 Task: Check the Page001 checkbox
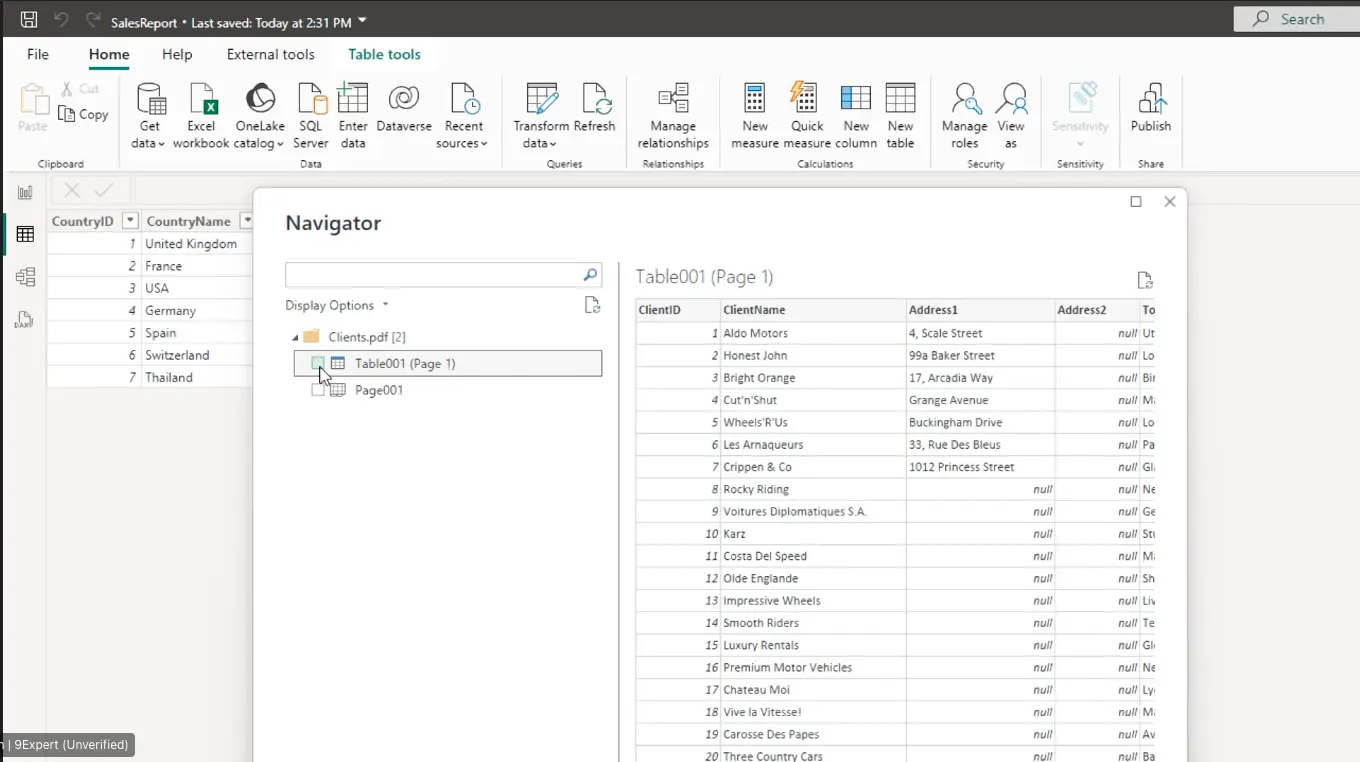point(318,390)
